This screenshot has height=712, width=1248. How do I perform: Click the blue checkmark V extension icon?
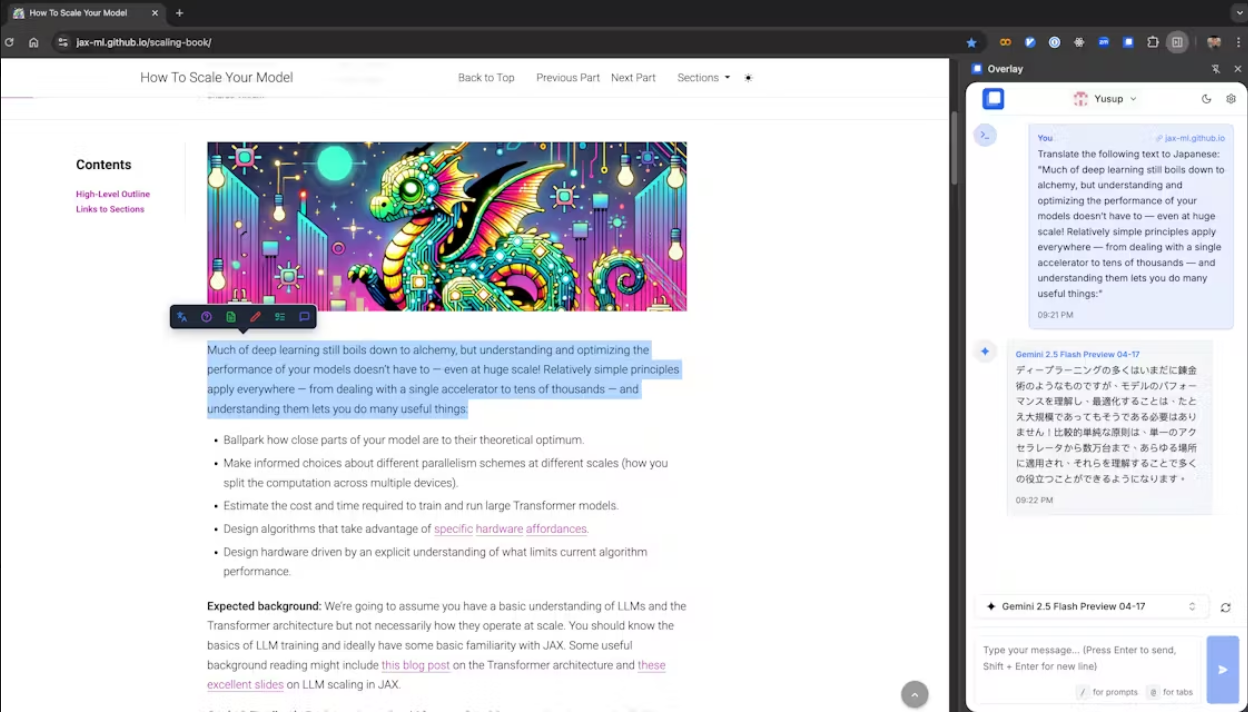(1030, 43)
